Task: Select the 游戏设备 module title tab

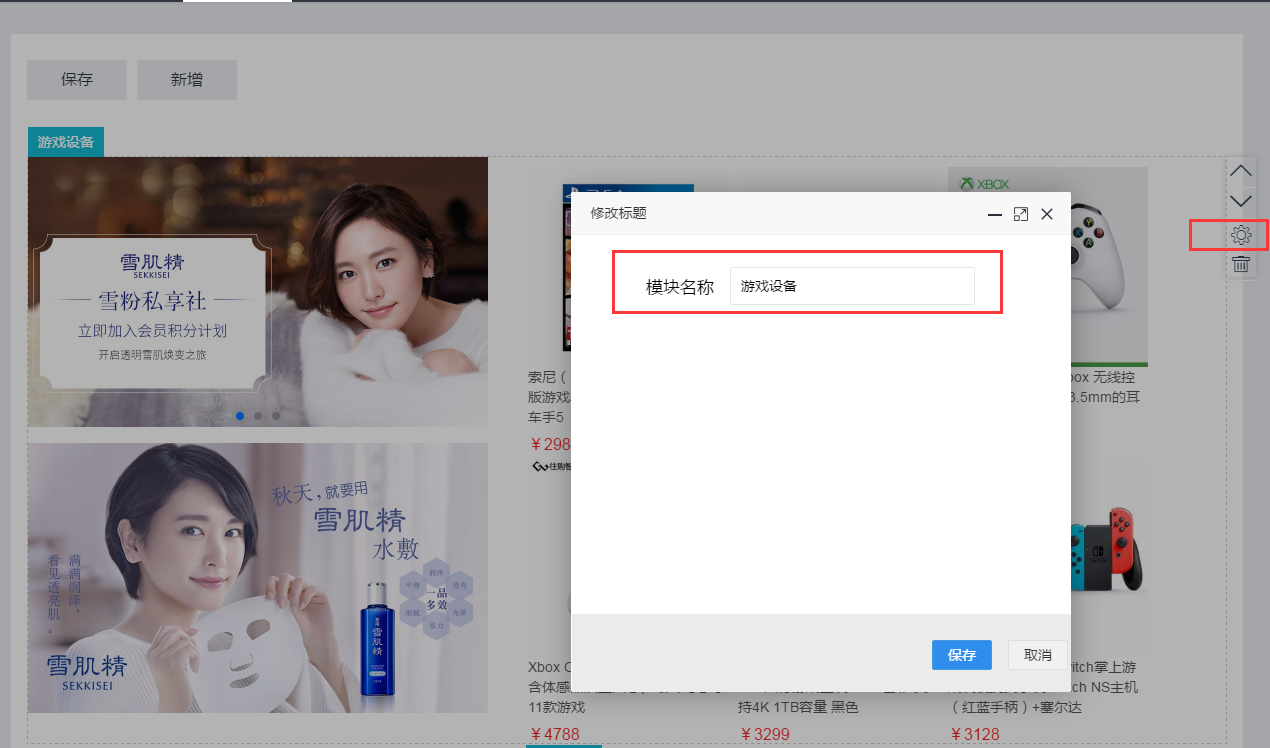Action: [66, 142]
